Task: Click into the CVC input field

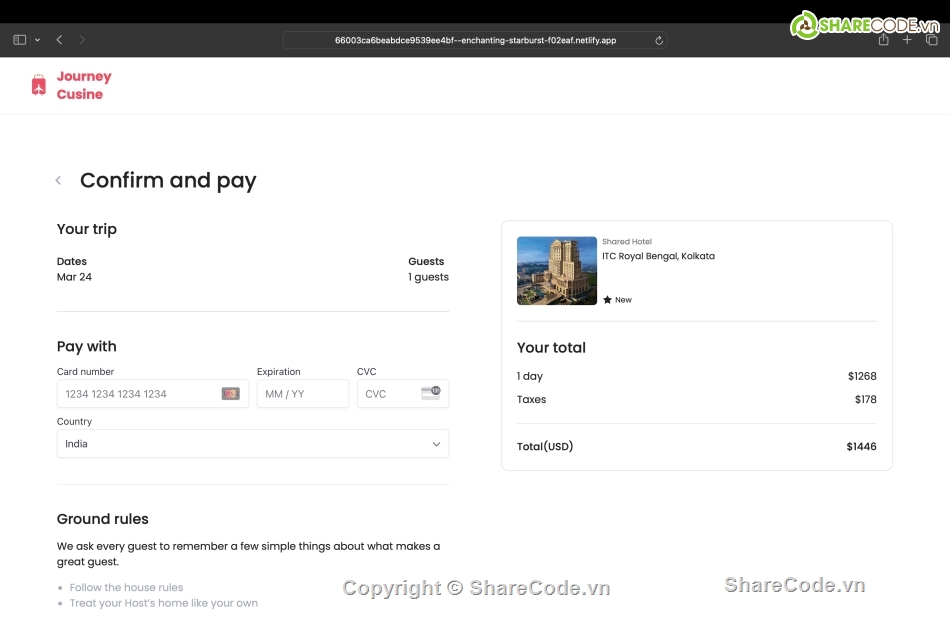Action: [x=390, y=394]
